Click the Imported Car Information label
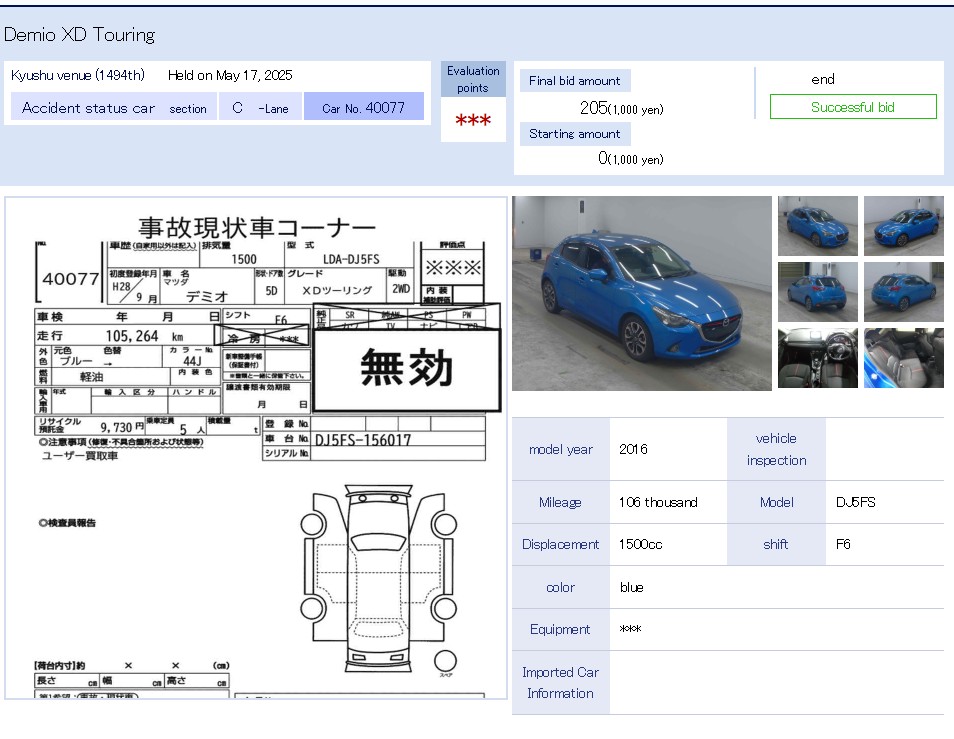This screenshot has width=954, height=739. pyautogui.click(x=560, y=682)
